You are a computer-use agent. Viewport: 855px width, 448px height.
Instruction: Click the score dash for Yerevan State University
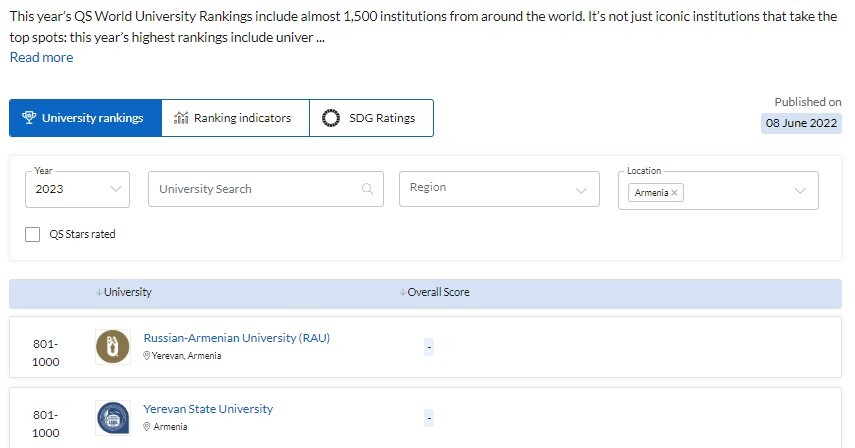429,418
